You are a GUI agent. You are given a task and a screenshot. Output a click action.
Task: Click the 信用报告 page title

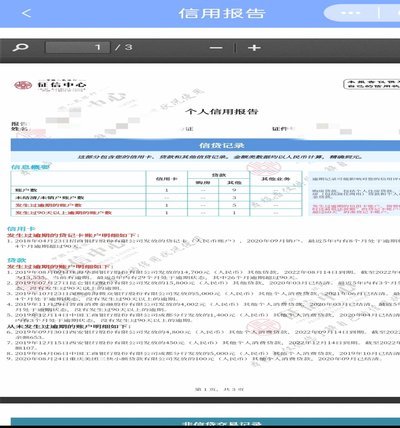pos(222,13)
